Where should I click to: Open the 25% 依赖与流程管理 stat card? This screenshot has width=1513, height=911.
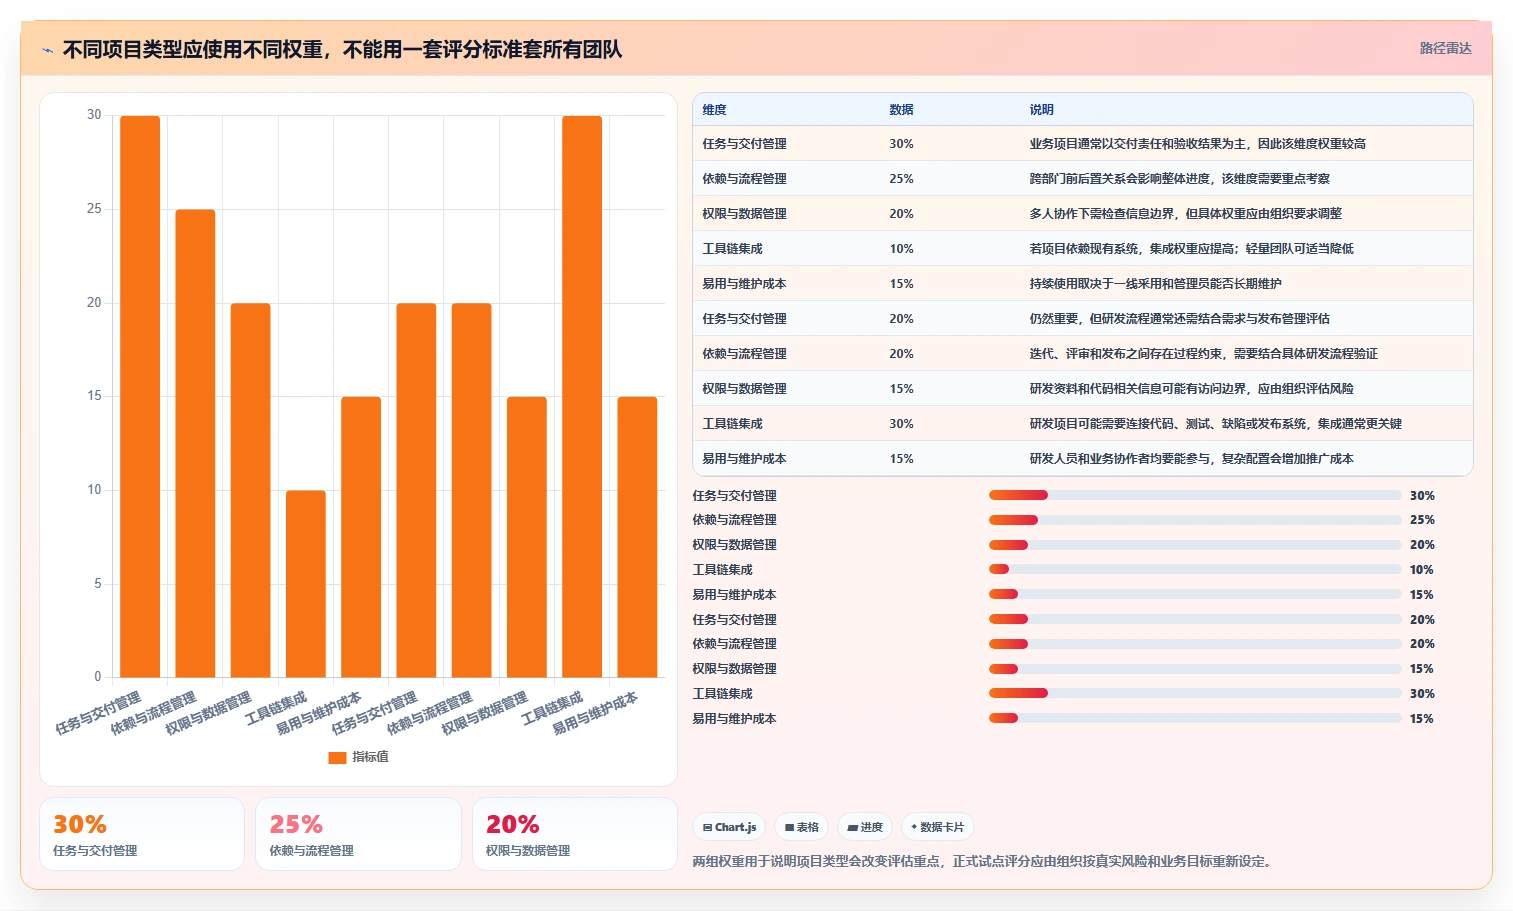pyautogui.click(x=358, y=834)
